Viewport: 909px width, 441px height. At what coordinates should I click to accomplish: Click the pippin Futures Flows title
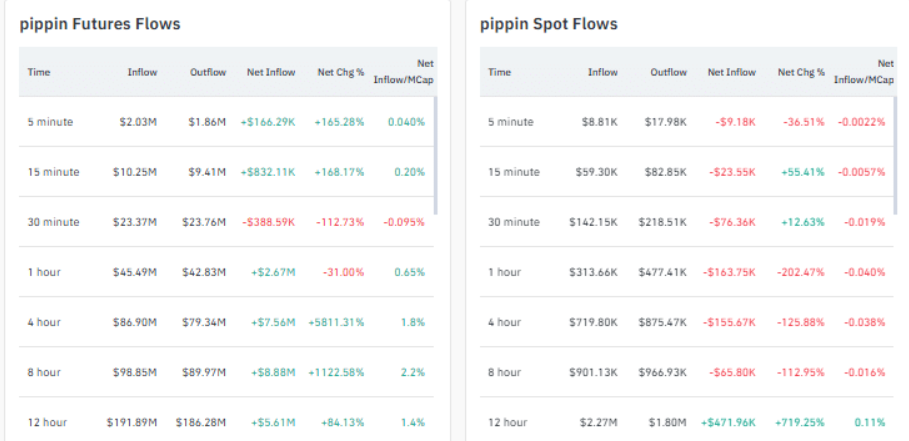click(100, 24)
